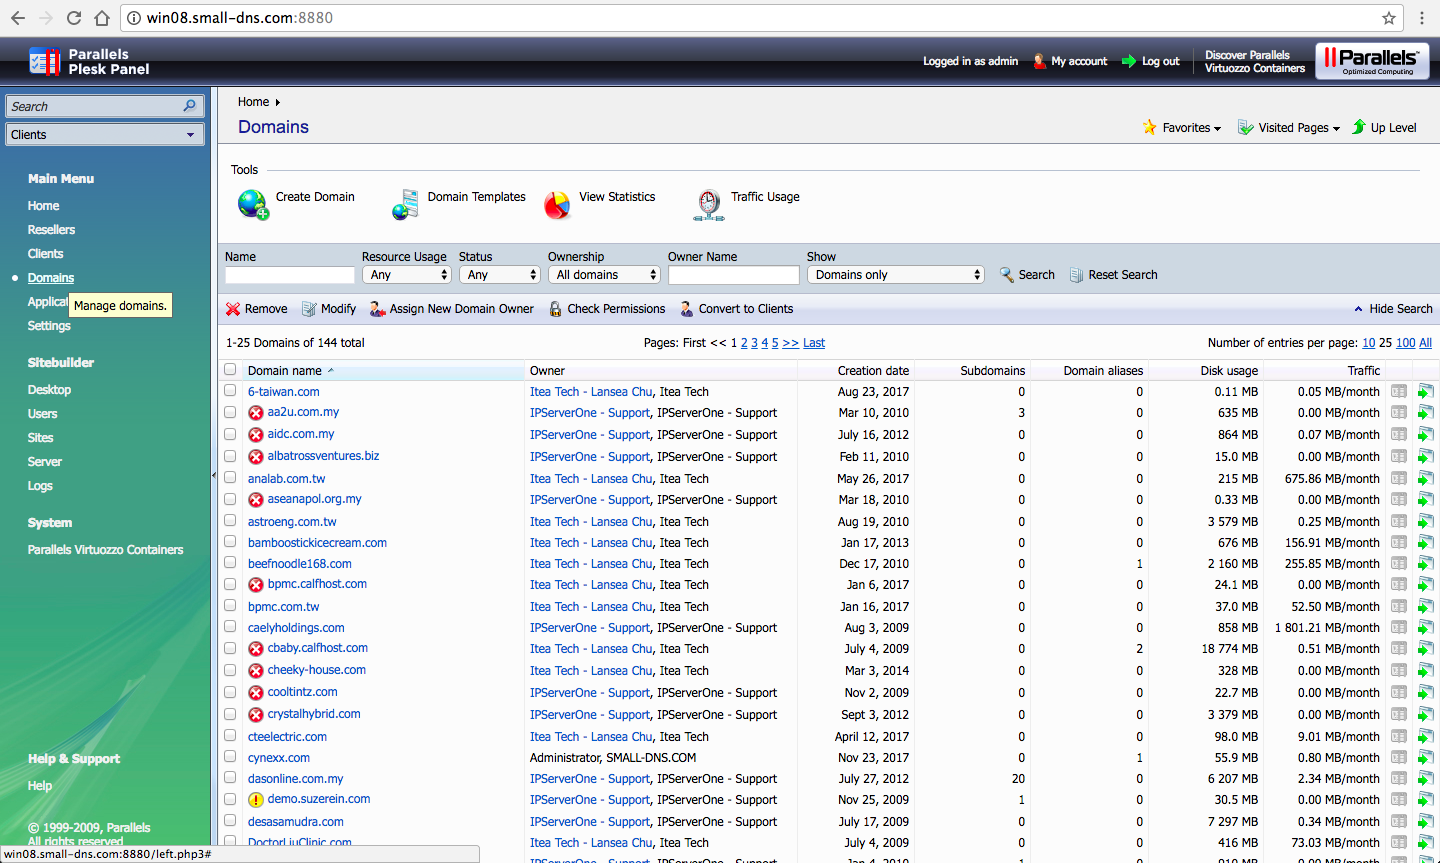Screen dimensions: 1440x863
Task: Select Settings in the left sidebar
Action: (49, 326)
